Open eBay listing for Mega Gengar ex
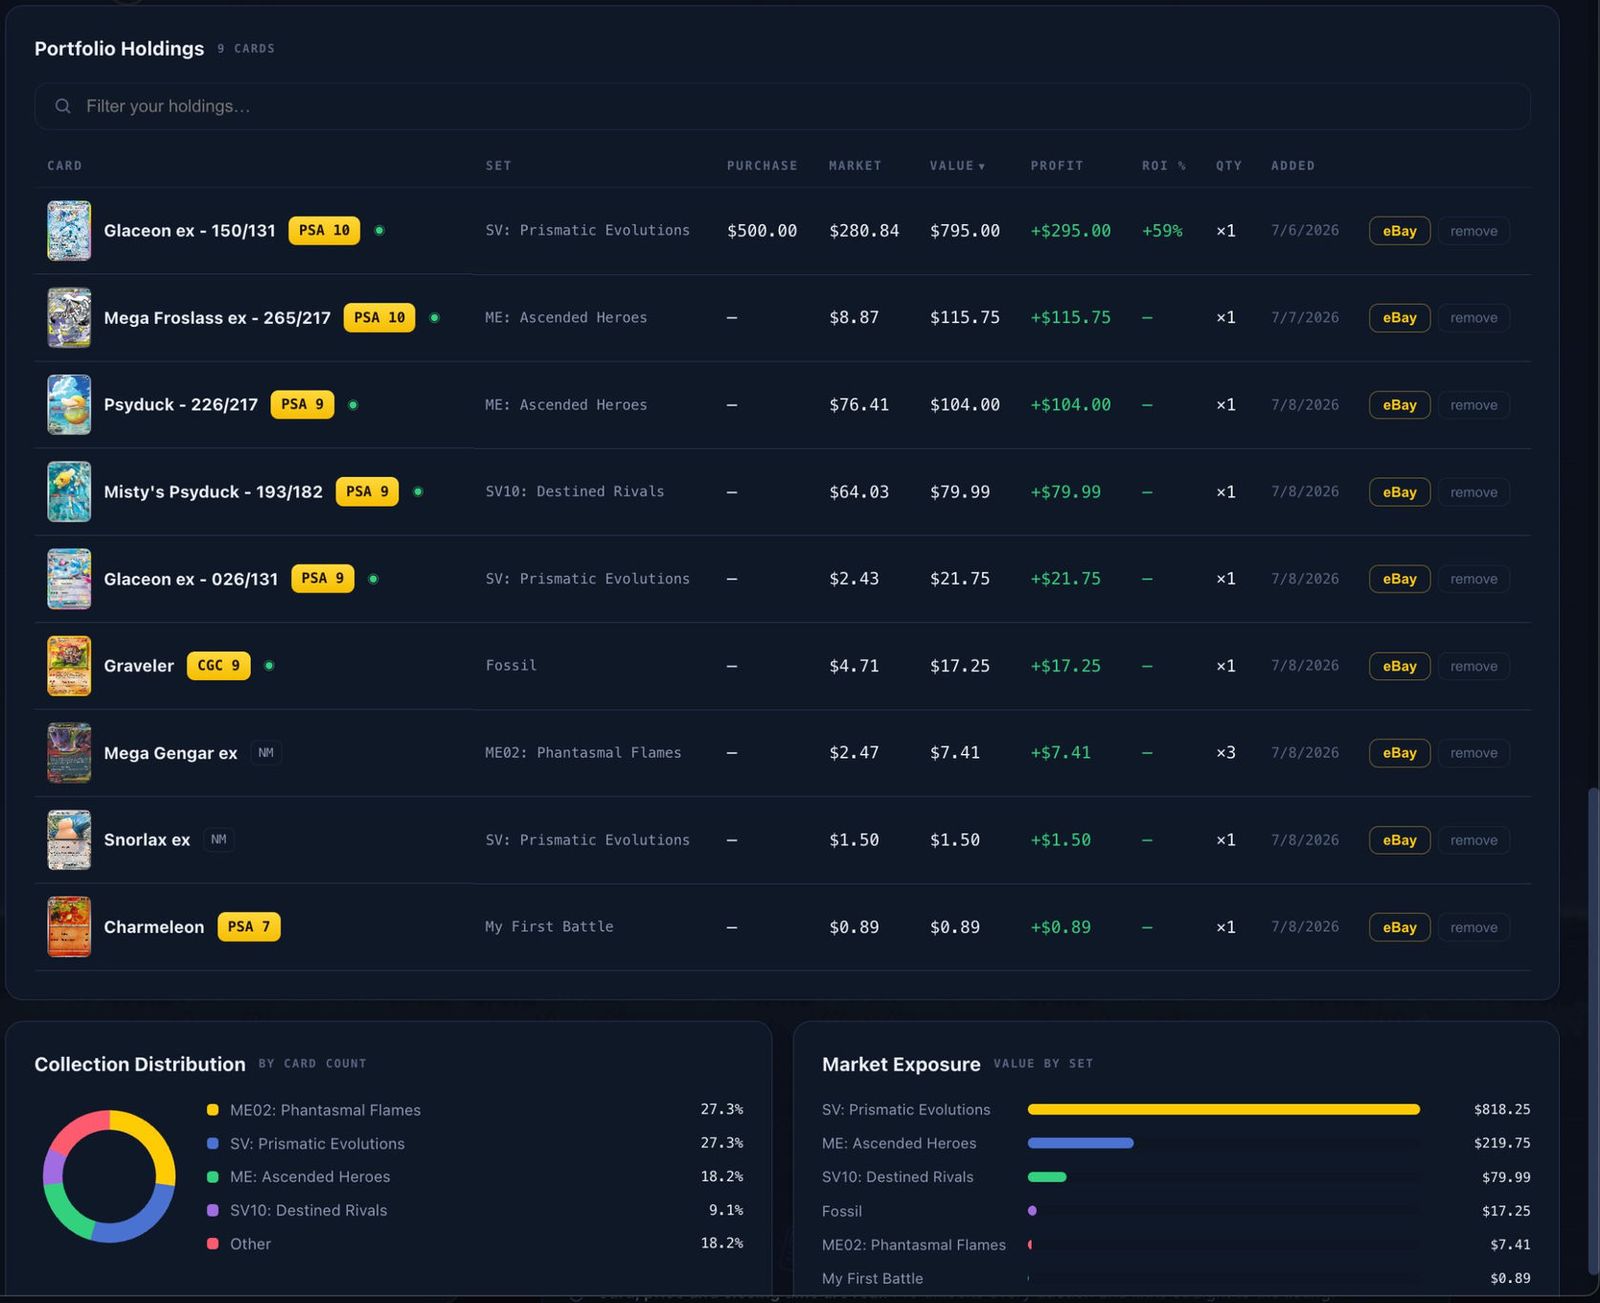This screenshot has height=1303, width=1600. click(1399, 753)
